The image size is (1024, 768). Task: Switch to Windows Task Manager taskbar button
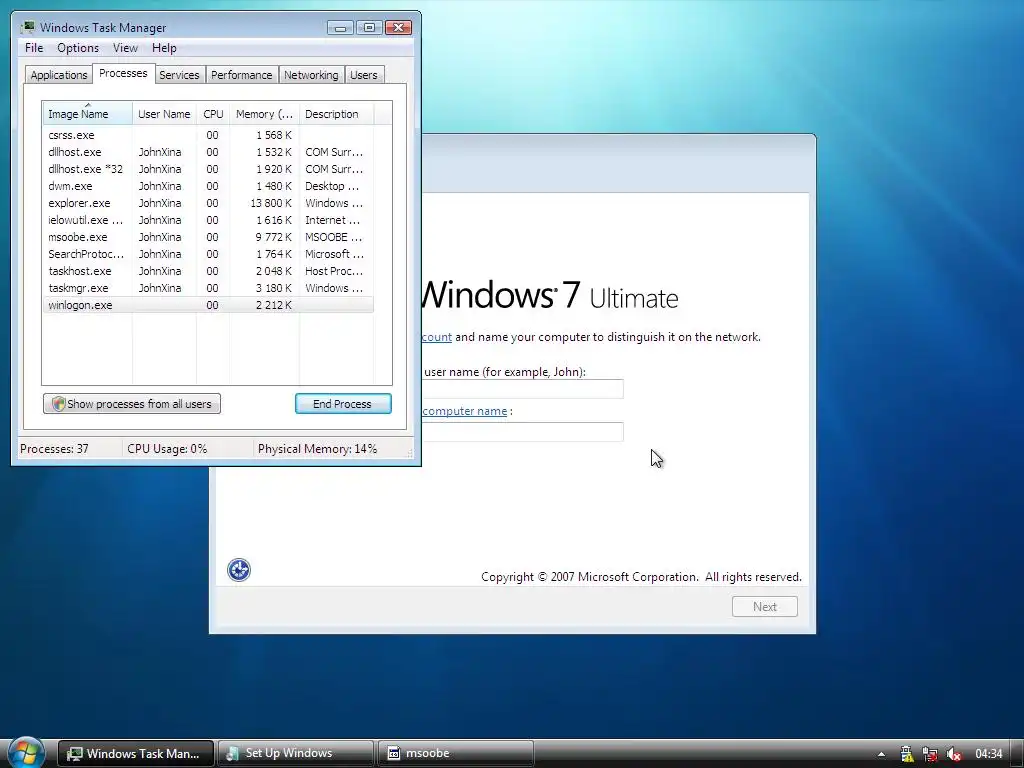coord(136,754)
